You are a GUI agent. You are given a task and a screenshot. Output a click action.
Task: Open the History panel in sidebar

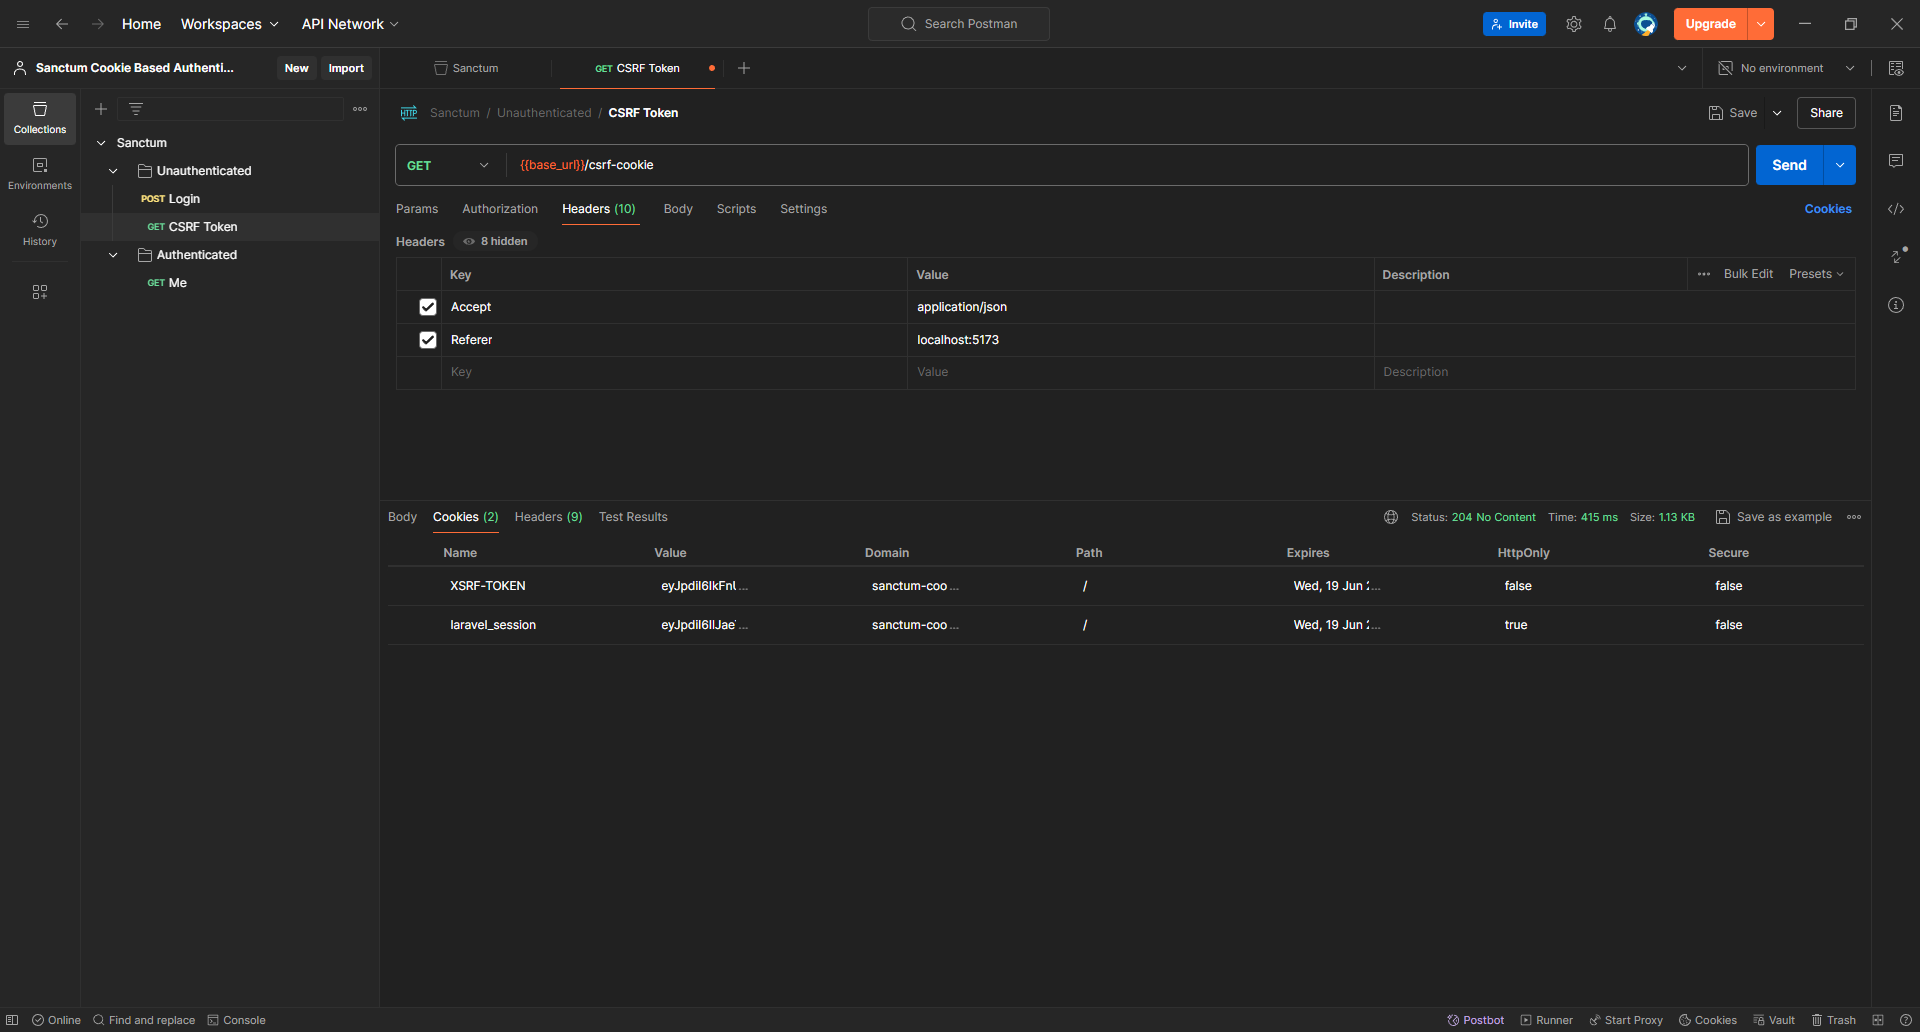coord(40,228)
